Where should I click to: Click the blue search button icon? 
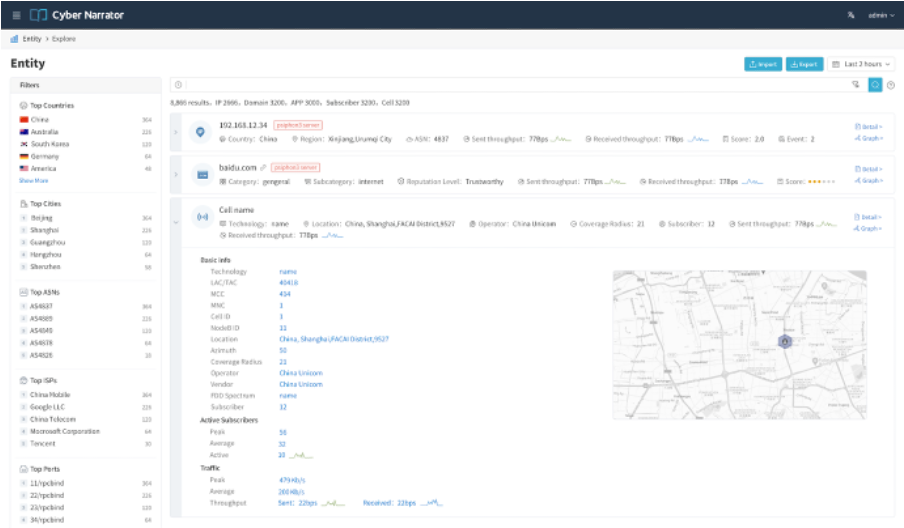click(875, 85)
